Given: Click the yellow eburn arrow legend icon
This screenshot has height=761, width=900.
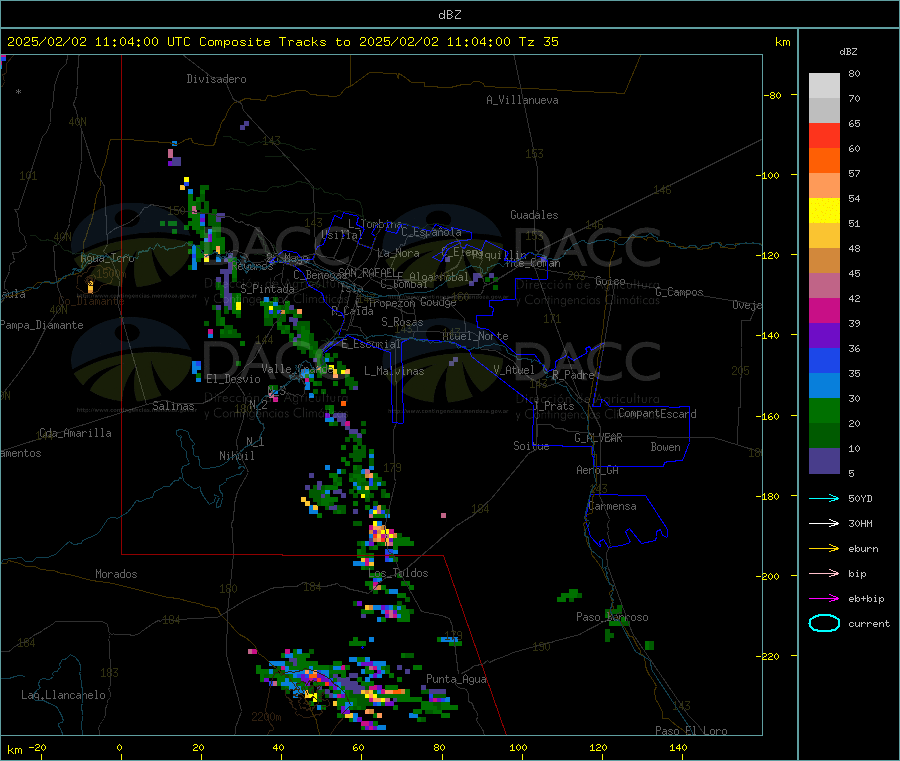Looking at the screenshot, I should (824, 549).
